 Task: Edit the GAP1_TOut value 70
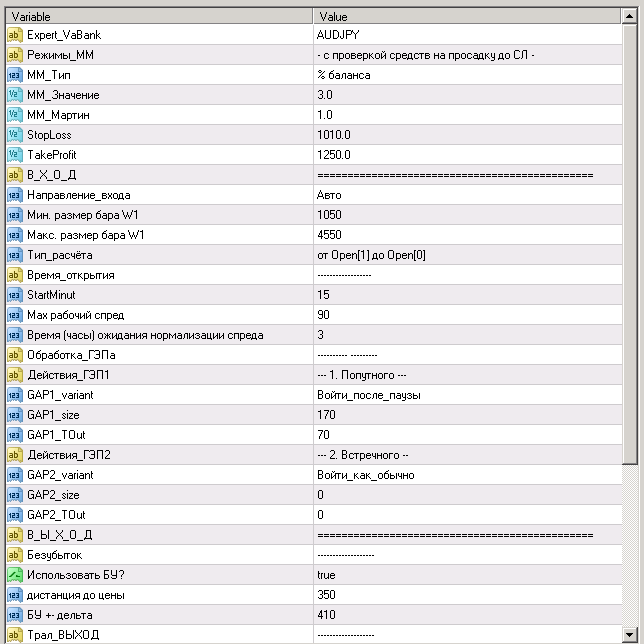click(468, 435)
